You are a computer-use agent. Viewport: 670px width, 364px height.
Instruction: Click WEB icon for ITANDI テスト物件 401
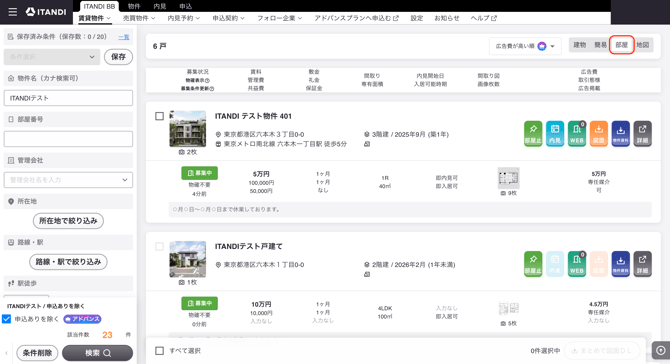pos(576,134)
